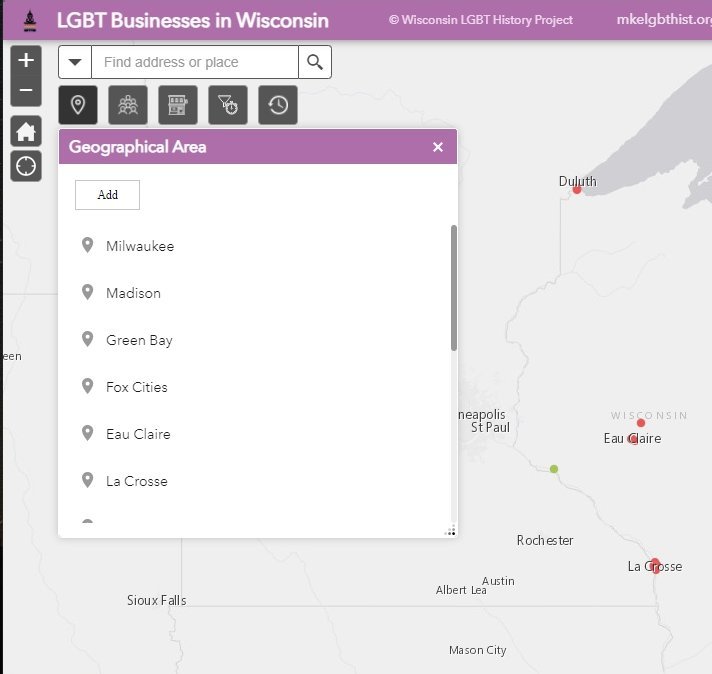The image size is (712, 674).
Task: Return to the default map extent (home)
Action: (x=26, y=131)
